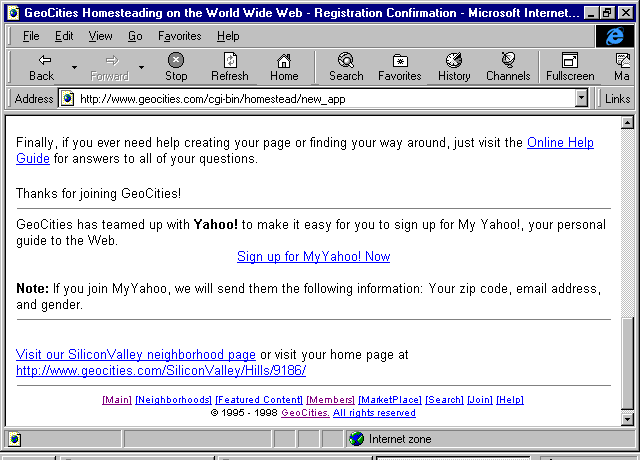The image size is (640, 460).
Task: Open the Go menu
Action: 135,36
